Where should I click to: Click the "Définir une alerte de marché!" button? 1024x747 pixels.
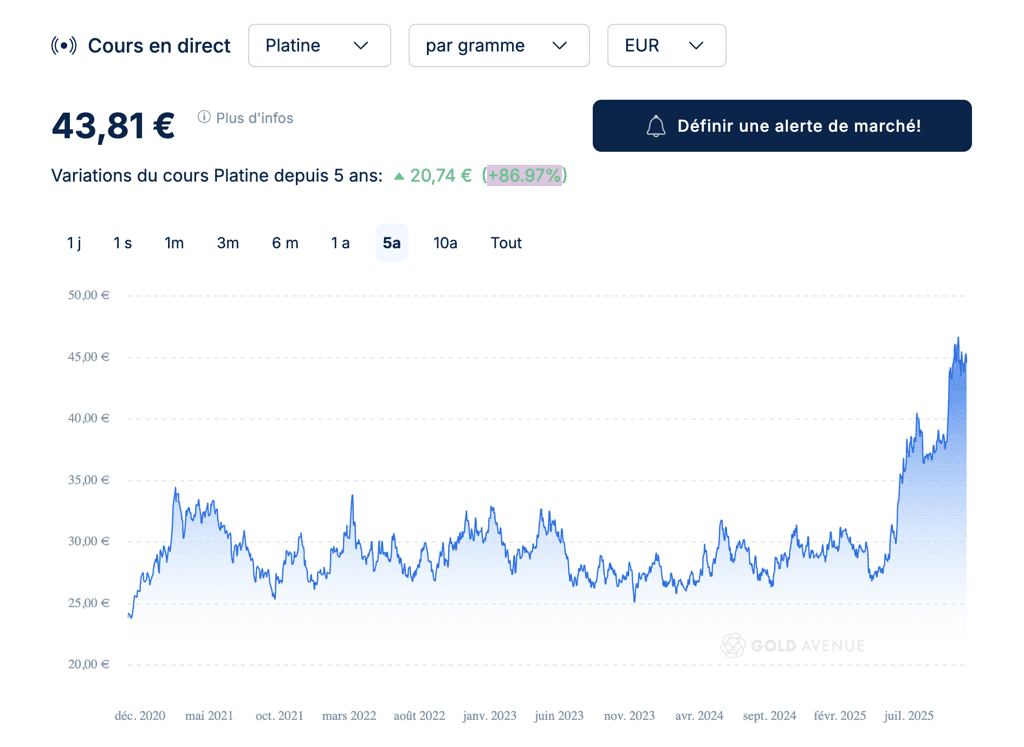[782, 125]
